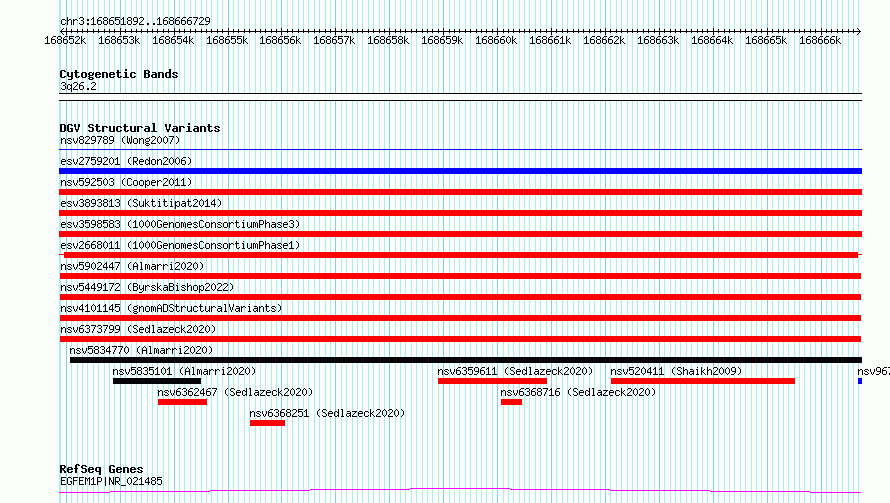This screenshot has width=890, height=503.
Task: Click the 168655k ruler tick label
Action: 227,40
